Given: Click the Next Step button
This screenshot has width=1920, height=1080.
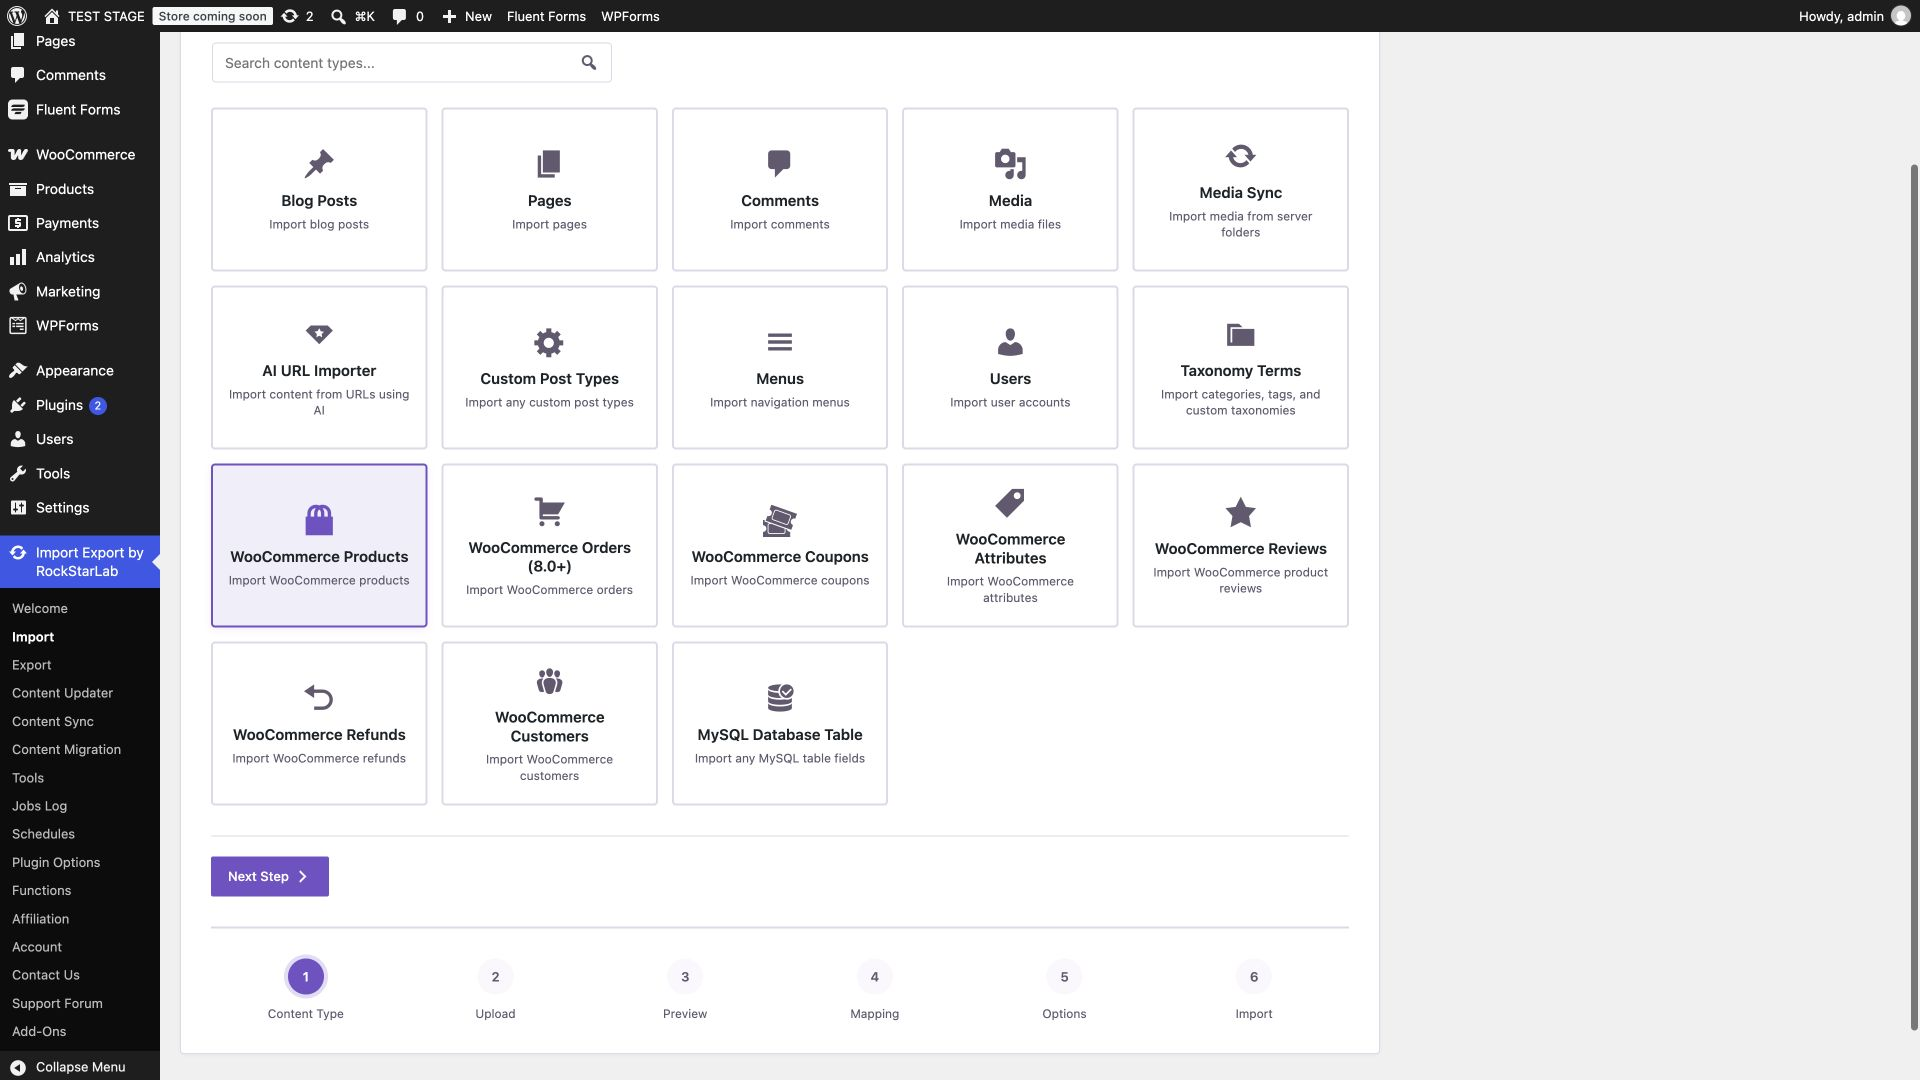Looking at the screenshot, I should [x=270, y=877].
